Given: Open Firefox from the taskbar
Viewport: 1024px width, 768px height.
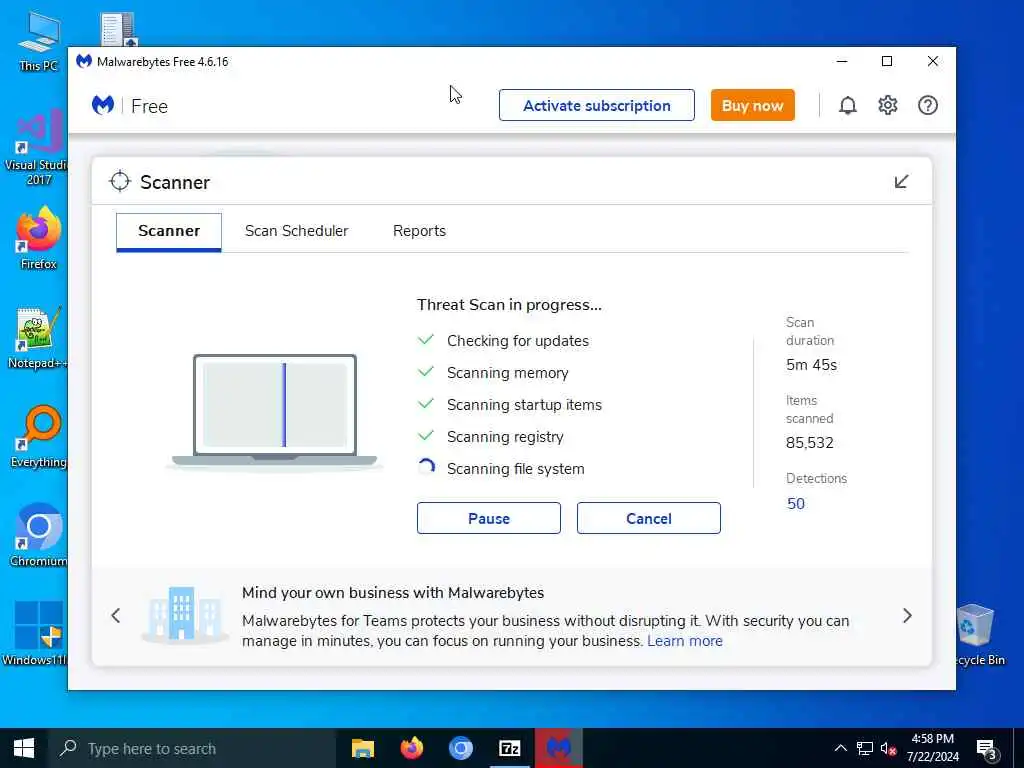Looking at the screenshot, I should [411, 748].
